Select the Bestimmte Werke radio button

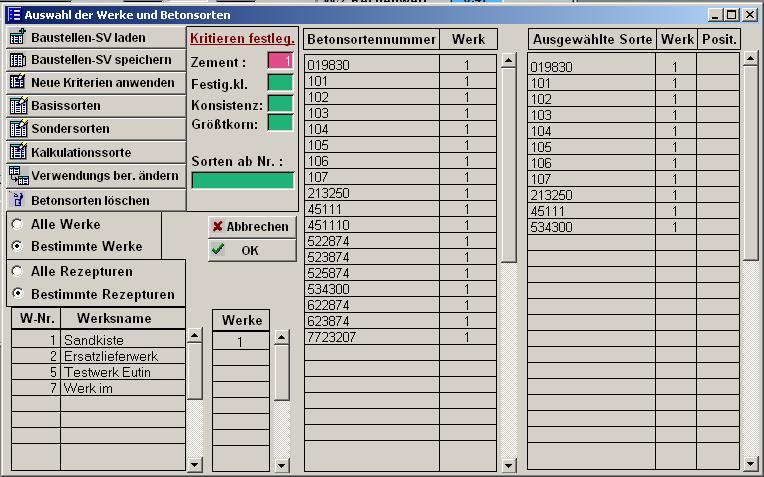(x=17, y=246)
